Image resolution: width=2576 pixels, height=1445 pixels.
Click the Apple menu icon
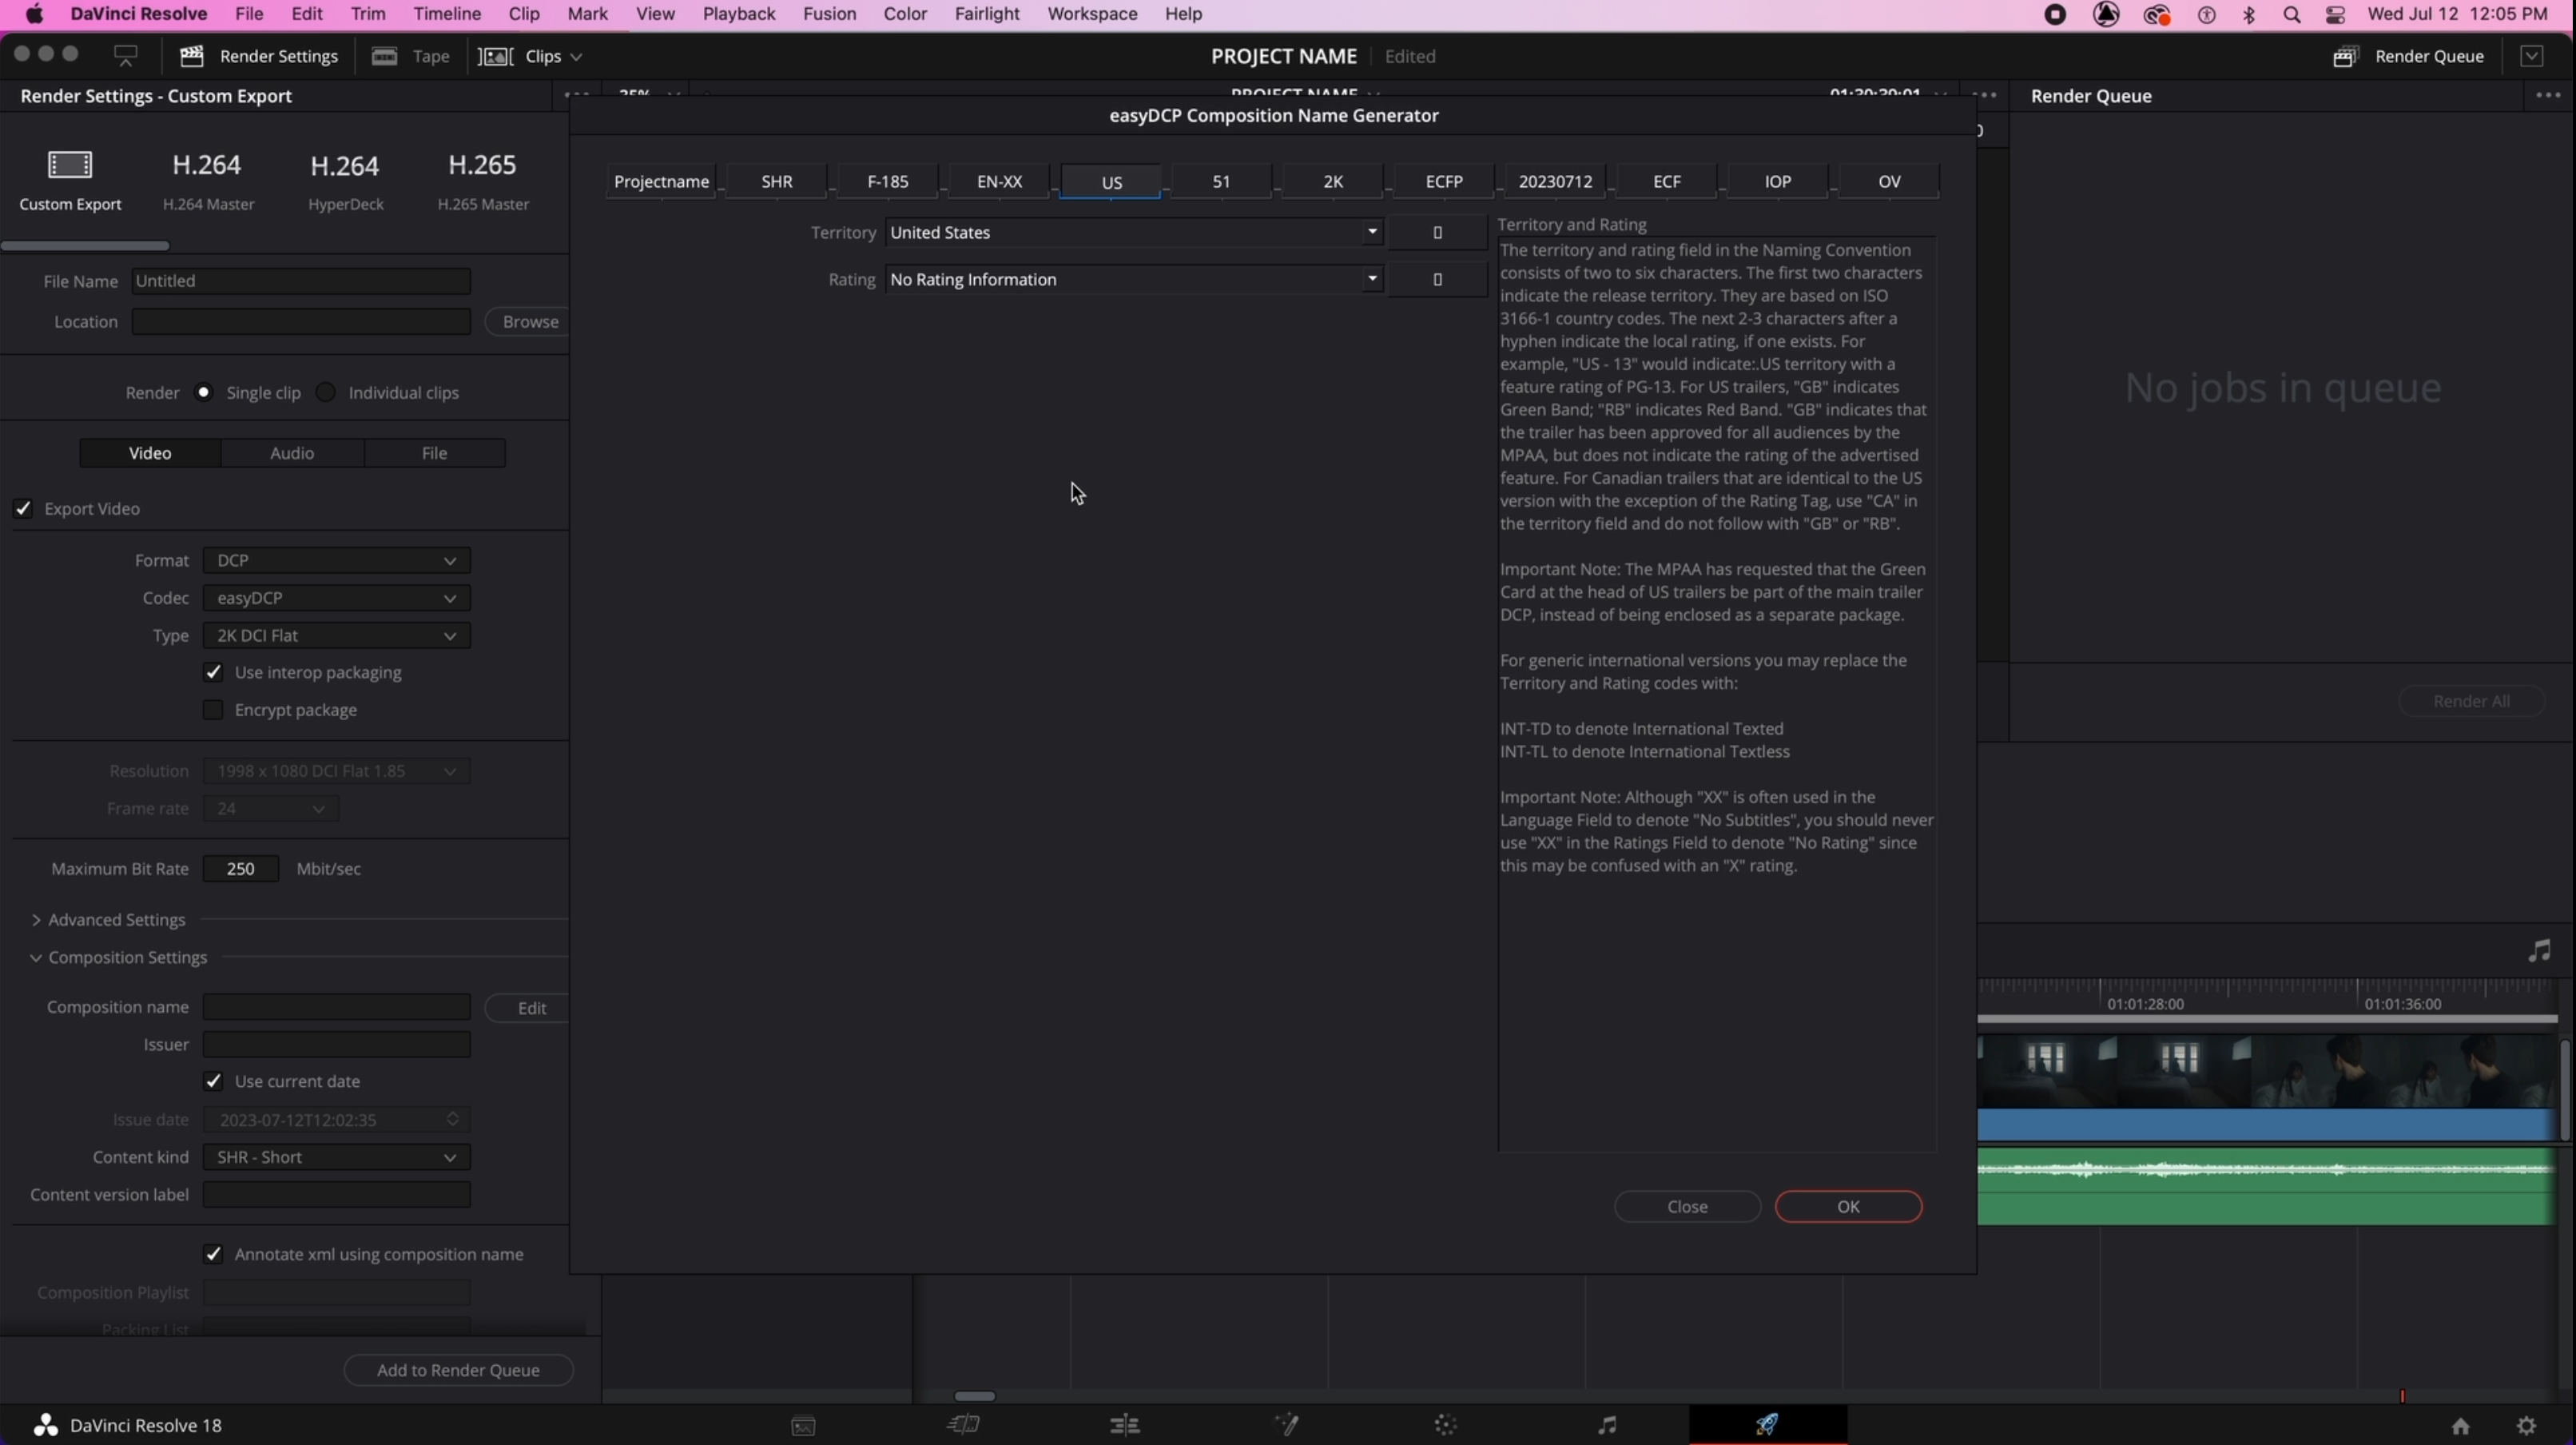(34, 14)
